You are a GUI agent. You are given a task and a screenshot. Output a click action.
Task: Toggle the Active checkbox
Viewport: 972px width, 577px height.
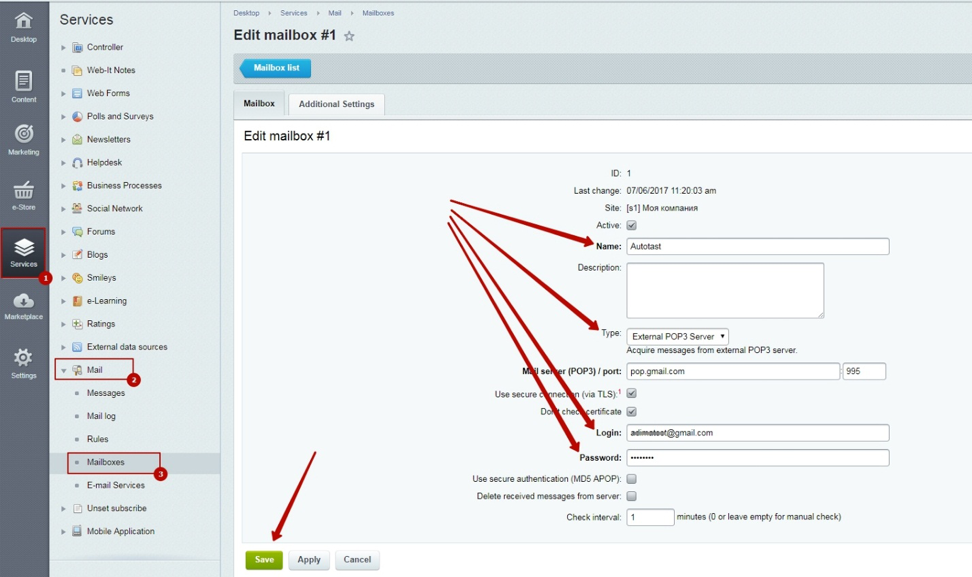[631, 225]
